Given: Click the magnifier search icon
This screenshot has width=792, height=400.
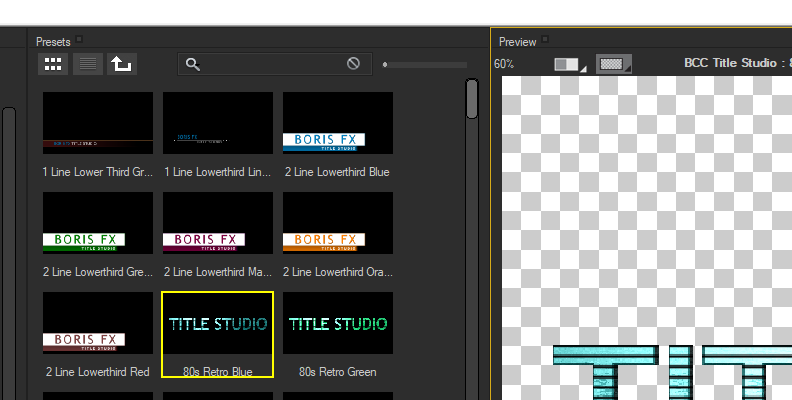Looking at the screenshot, I should [193, 64].
